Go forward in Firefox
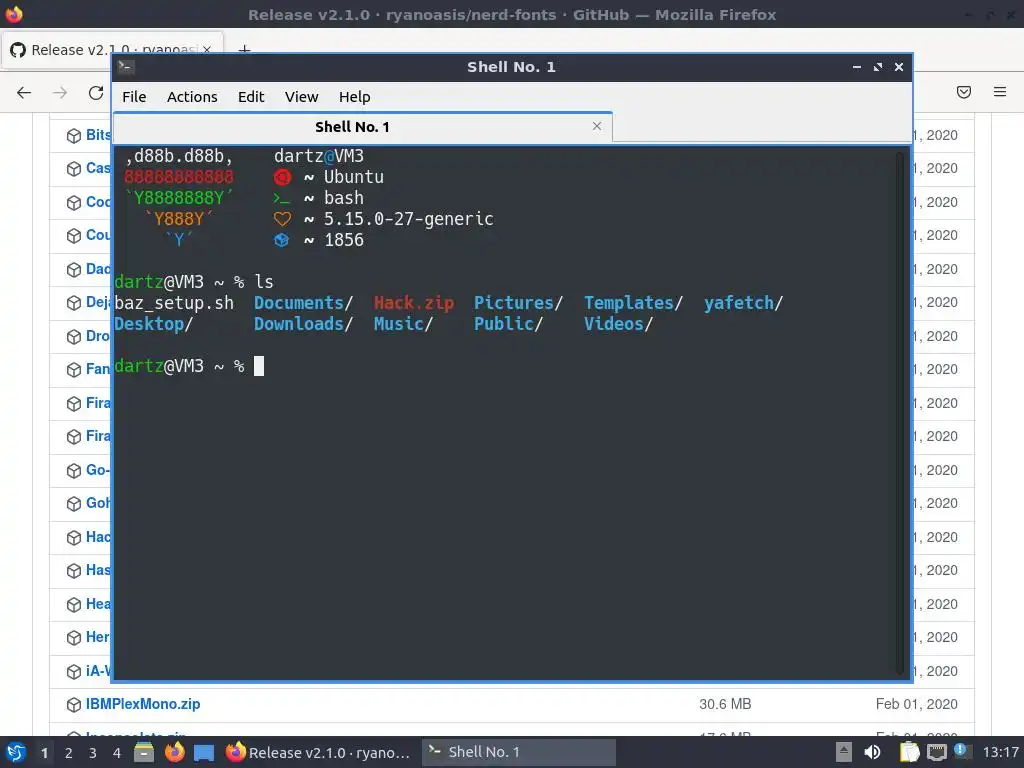This screenshot has width=1024, height=768. coord(60,92)
